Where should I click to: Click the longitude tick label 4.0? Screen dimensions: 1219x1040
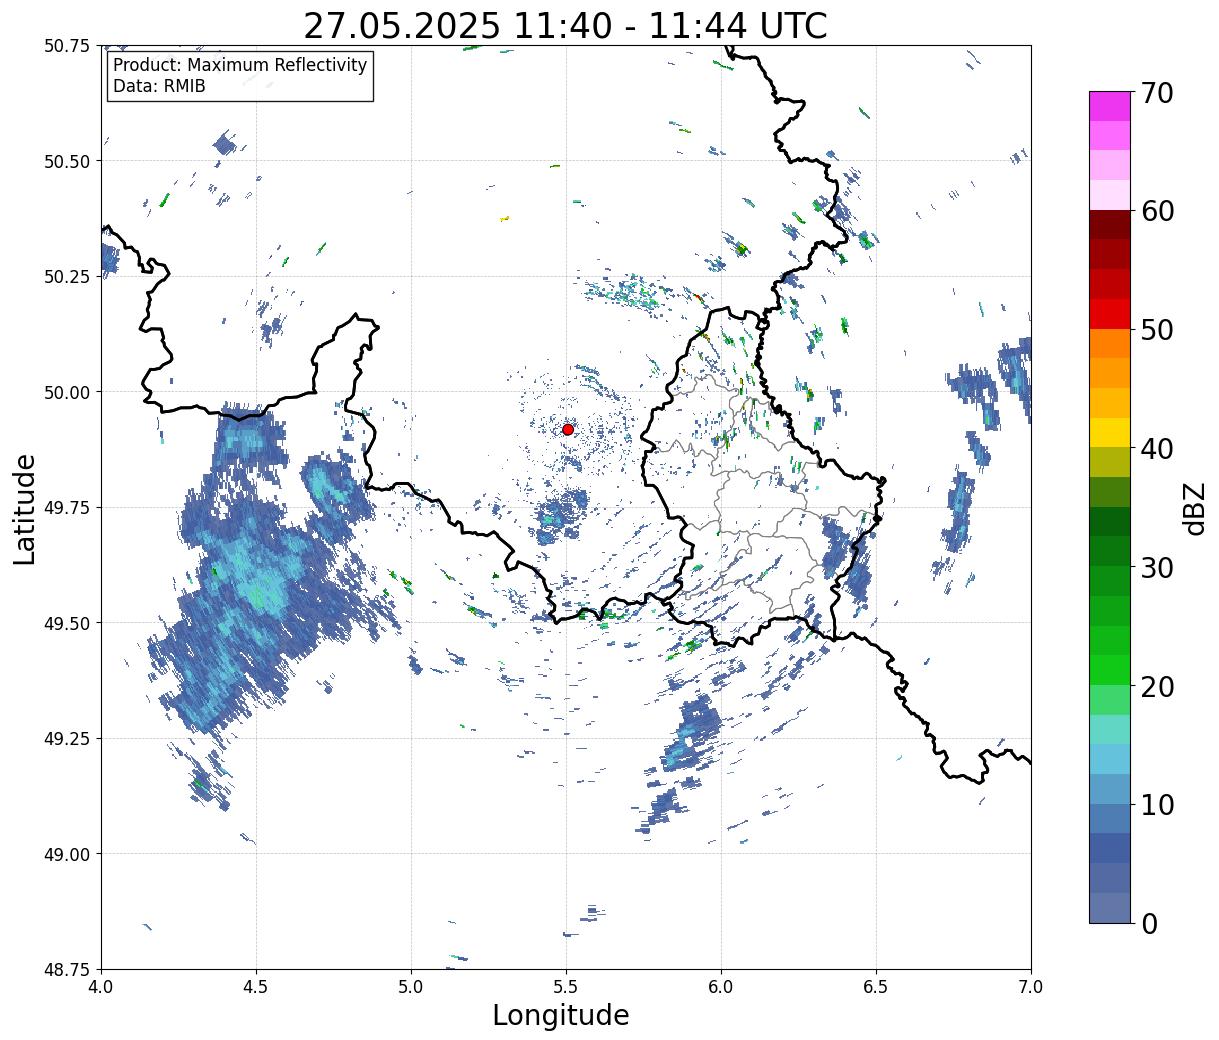coord(101,987)
